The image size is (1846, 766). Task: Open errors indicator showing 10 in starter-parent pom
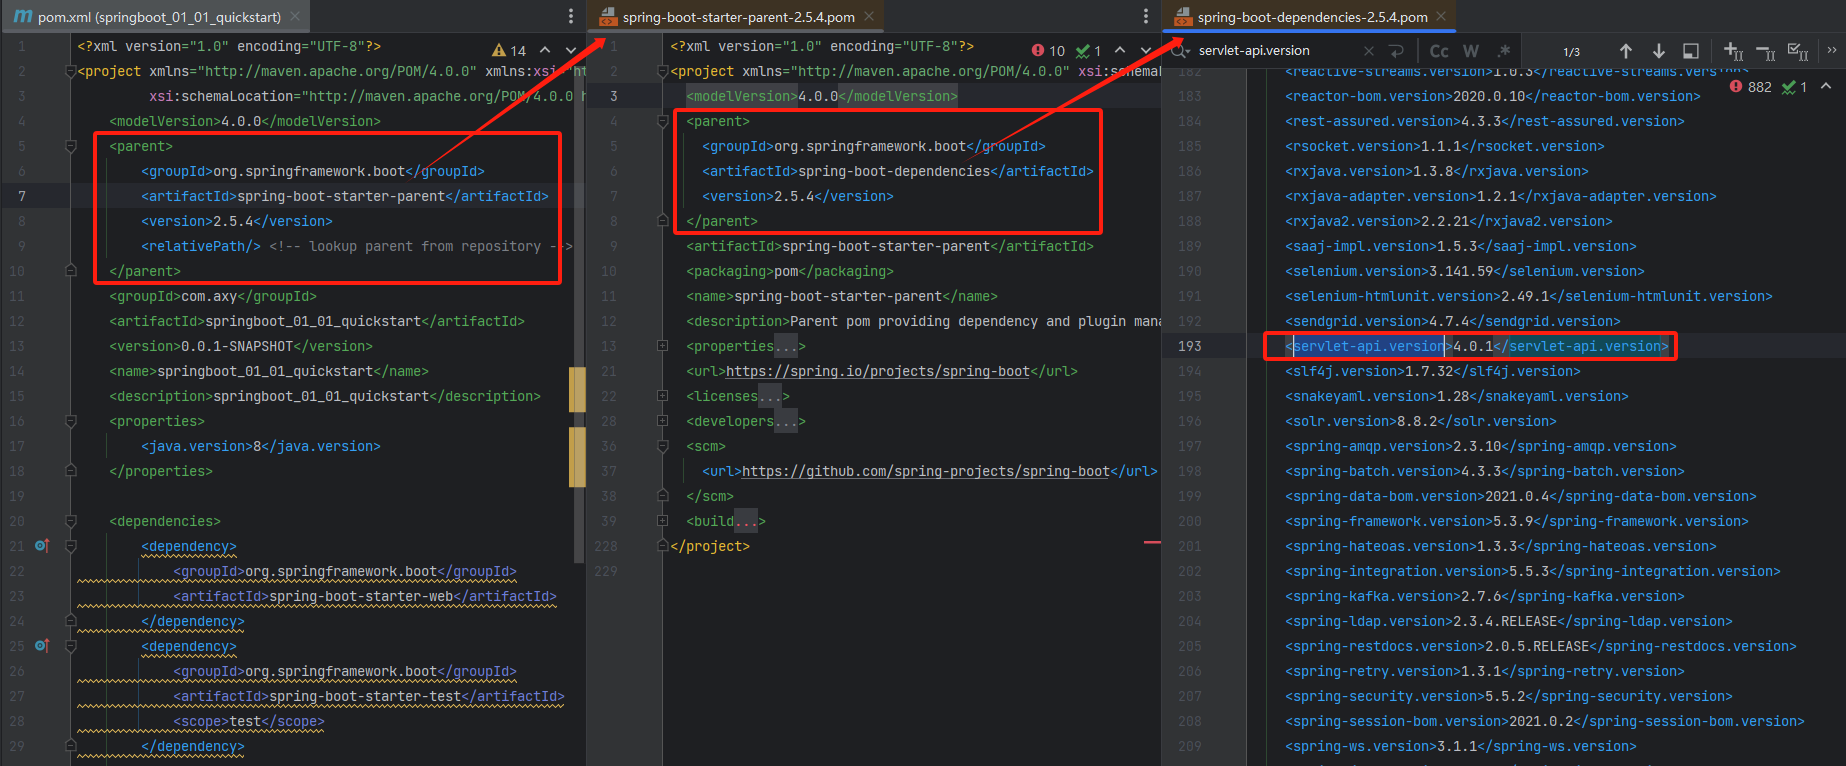[1049, 50]
